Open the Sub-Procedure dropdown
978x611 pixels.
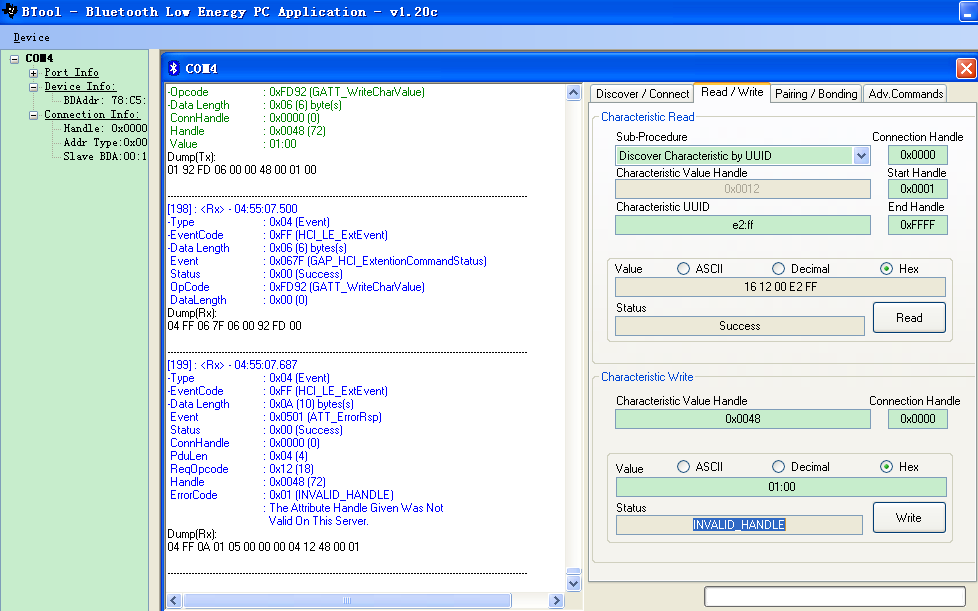(861, 155)
